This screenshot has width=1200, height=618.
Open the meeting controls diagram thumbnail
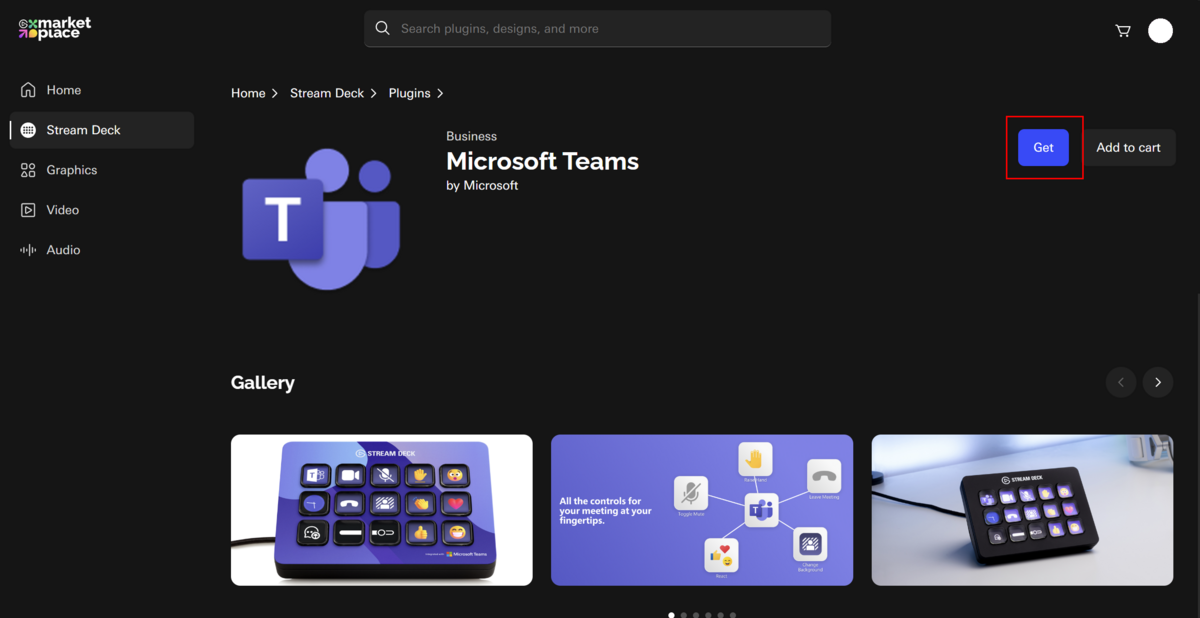tap(702, 510)
